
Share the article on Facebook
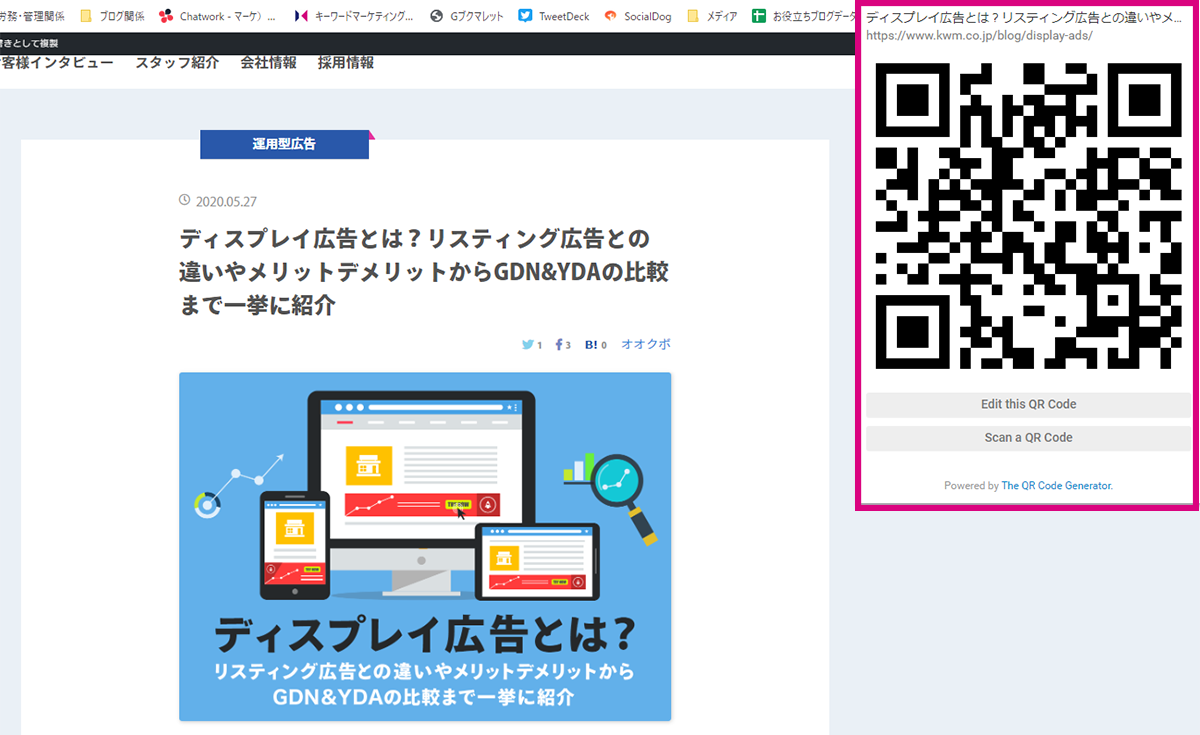[563, 345]
